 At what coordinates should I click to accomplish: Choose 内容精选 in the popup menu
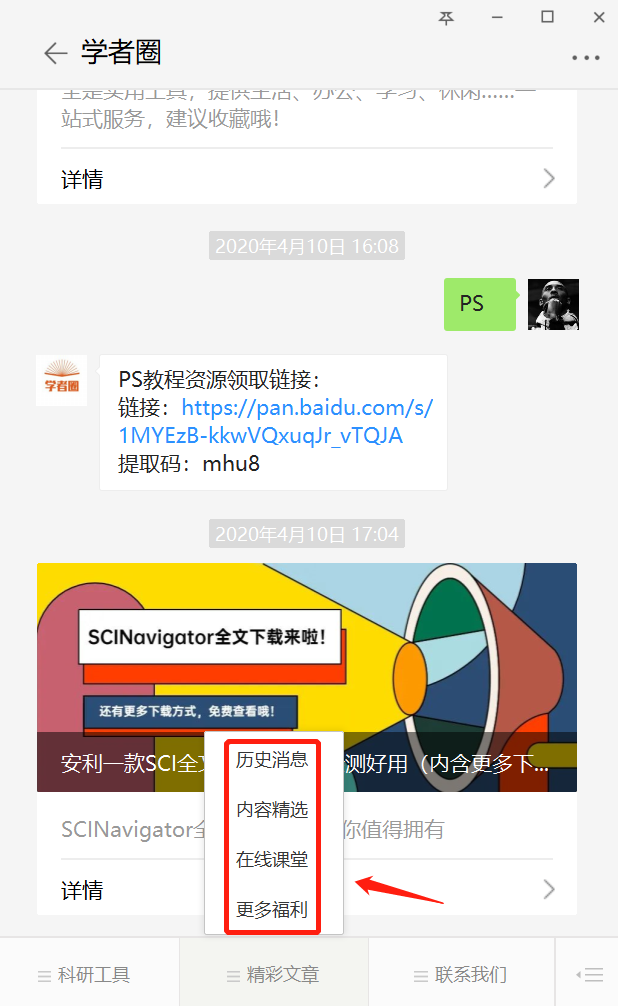click(272, 810)
